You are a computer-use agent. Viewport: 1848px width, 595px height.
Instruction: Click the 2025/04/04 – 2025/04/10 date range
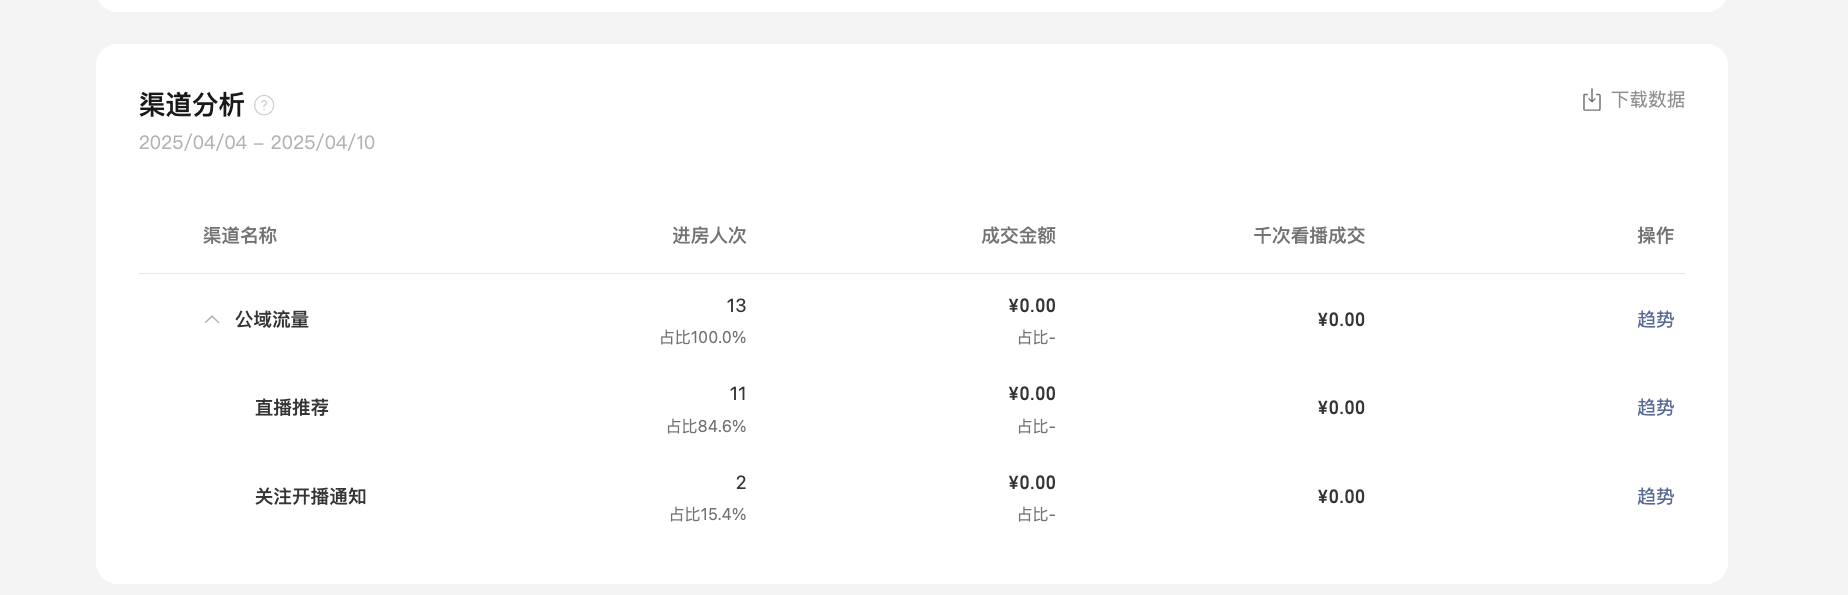coord(257,143)
